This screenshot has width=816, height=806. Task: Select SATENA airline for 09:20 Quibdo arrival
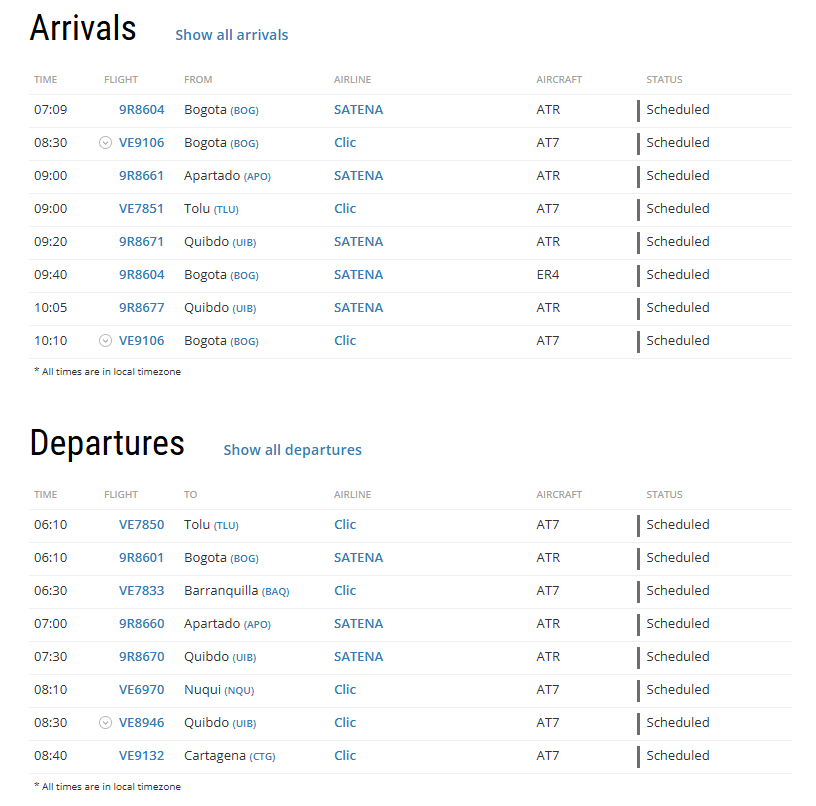click(x=359, y=242)
